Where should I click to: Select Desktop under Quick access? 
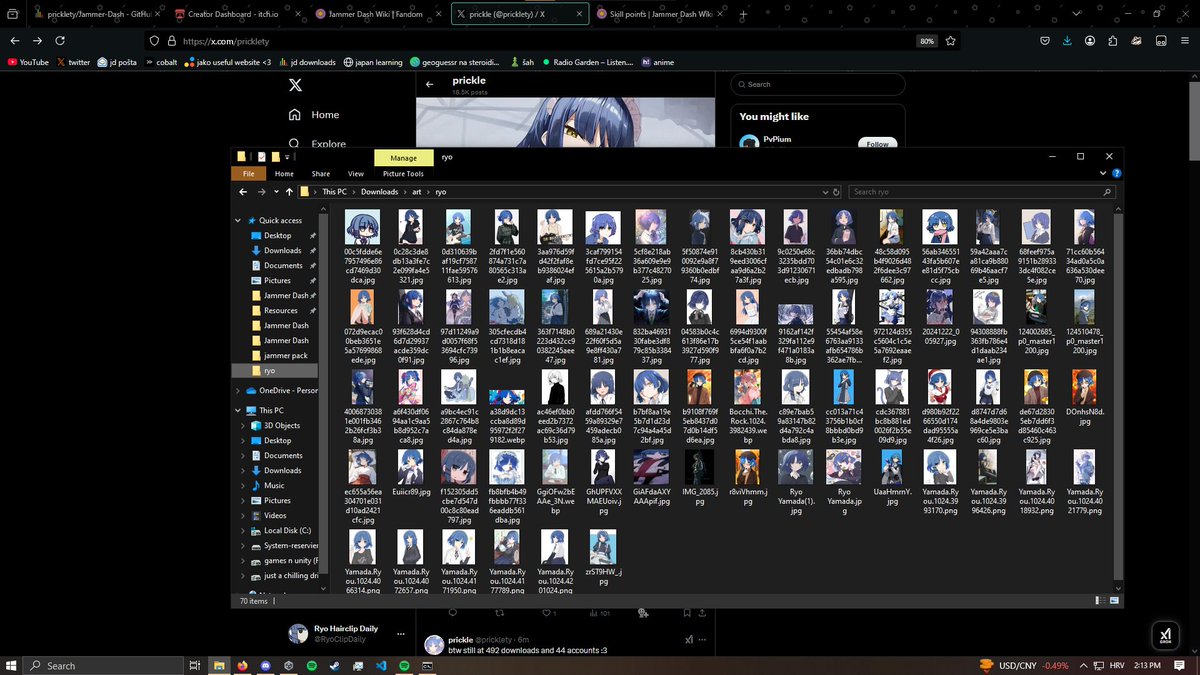pyautogui.click(x=277, y=235)
